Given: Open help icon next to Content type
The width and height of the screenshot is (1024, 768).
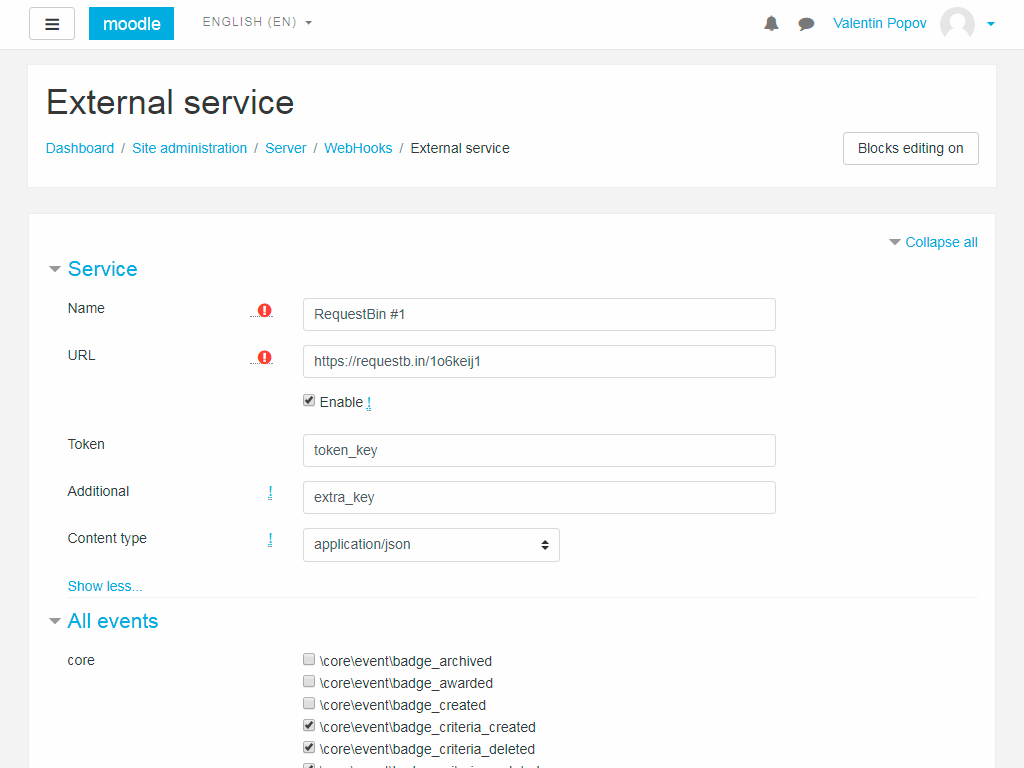Looking at the screenshot, I should (270, 540).
